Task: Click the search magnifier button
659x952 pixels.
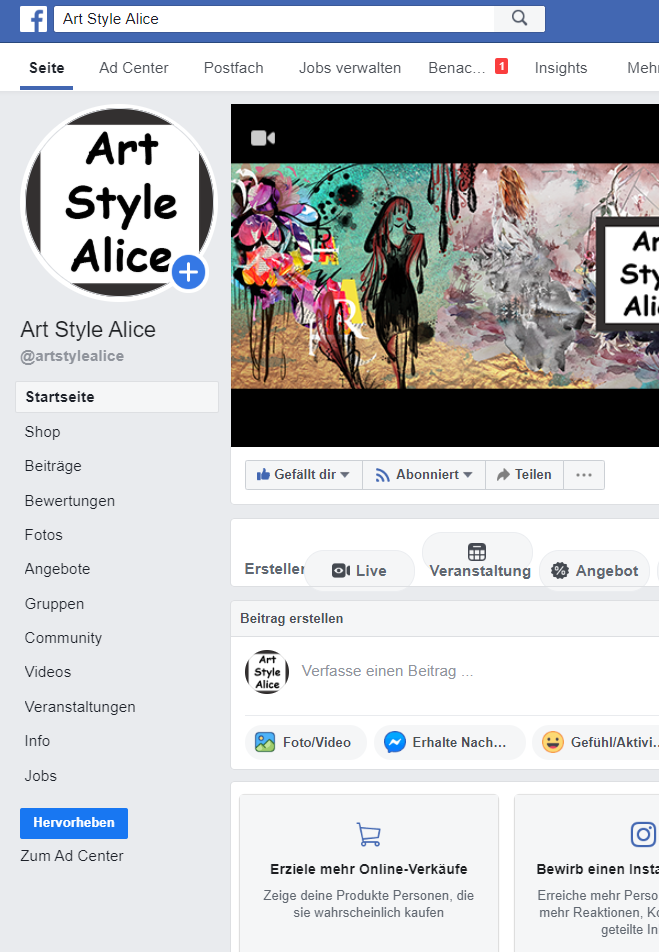Action: [519, 18]
